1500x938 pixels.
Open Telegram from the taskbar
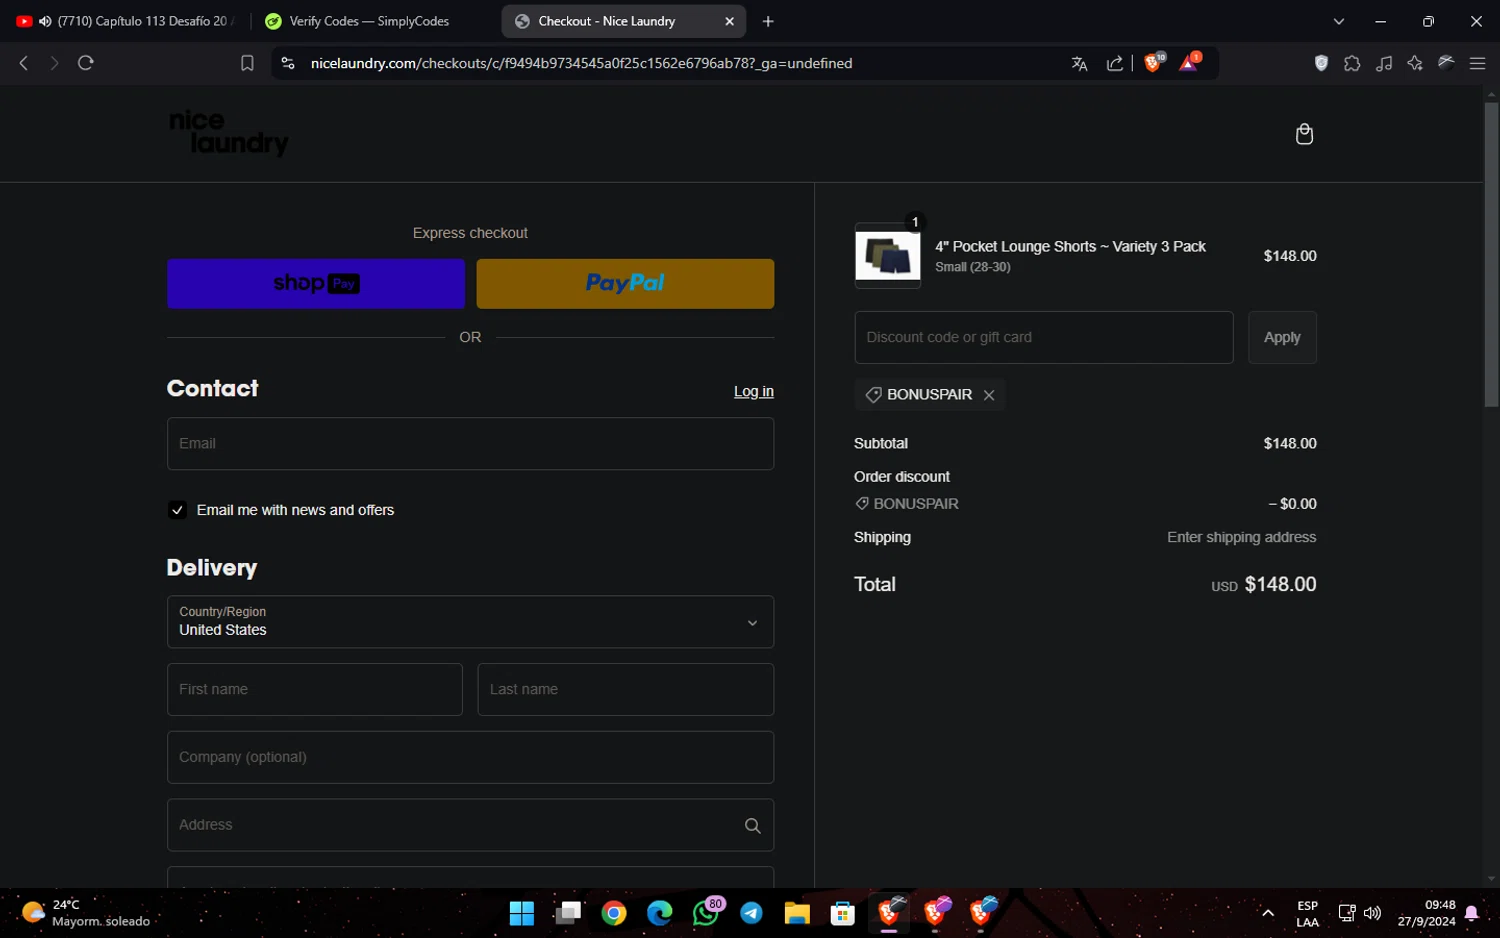[x=751, y=913]
